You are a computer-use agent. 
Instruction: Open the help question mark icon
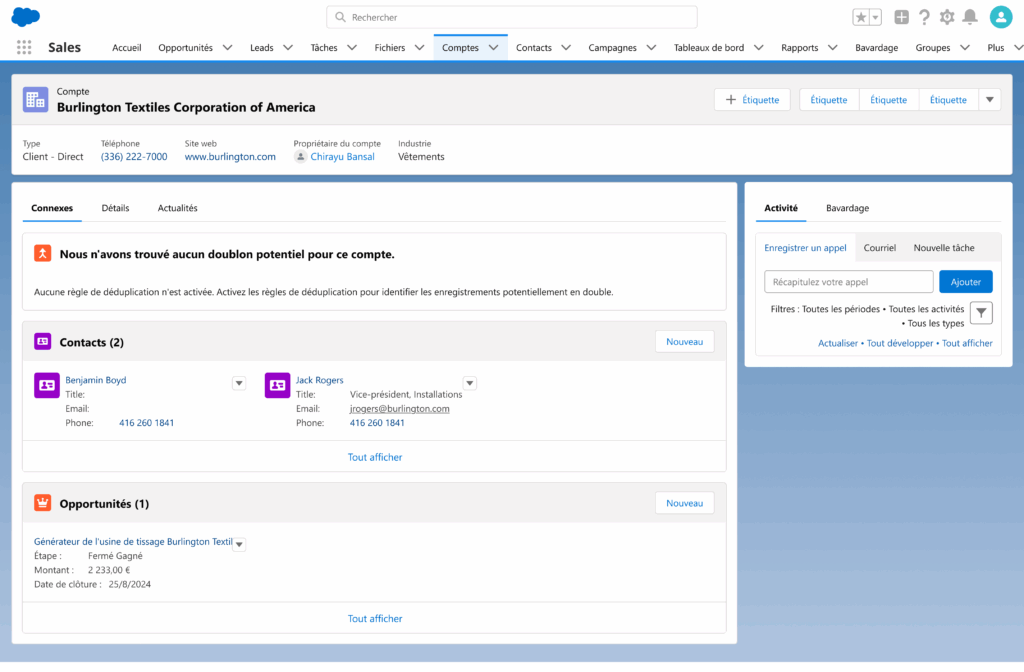tap(924, 18)
